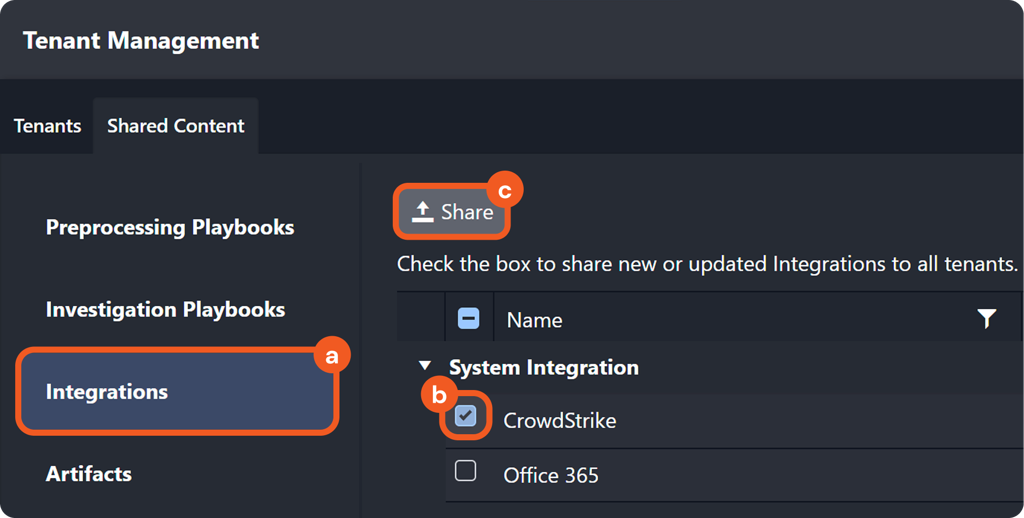Click the orange 'a' callout badge
Viewport: 1024px width, 518px height.
coord(333,355)
